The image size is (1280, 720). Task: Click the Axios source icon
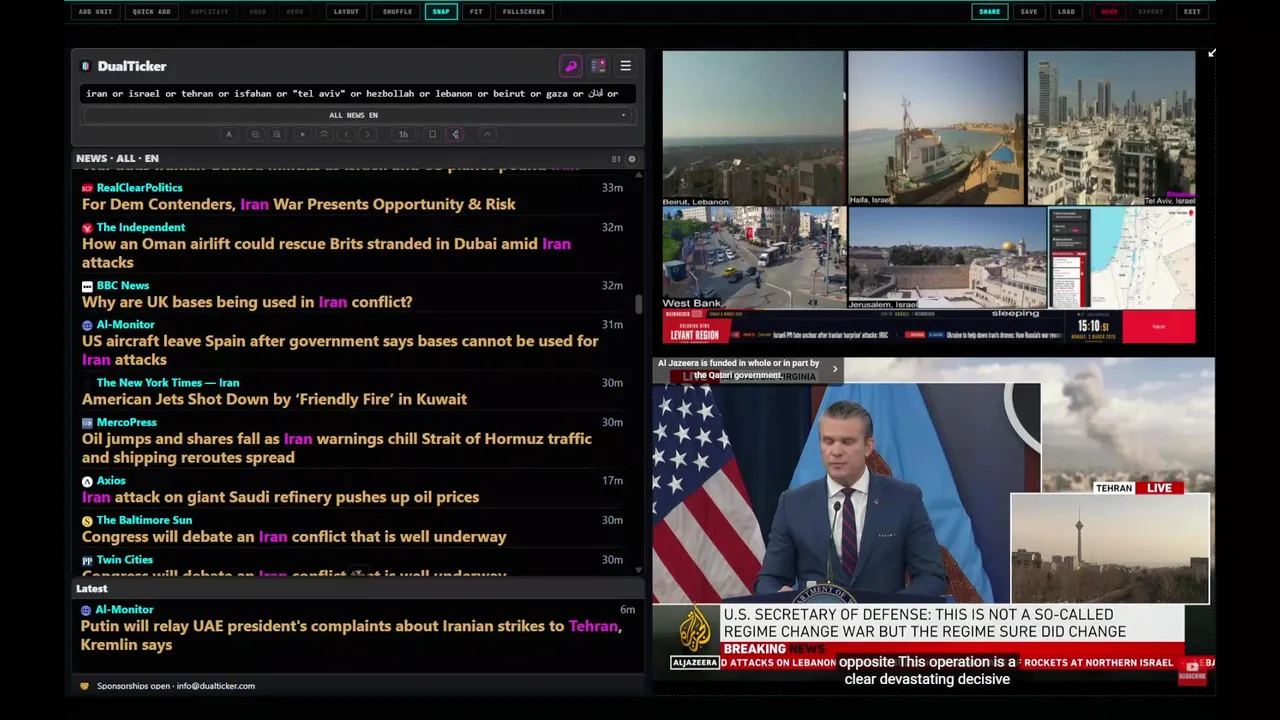[87, 481]
